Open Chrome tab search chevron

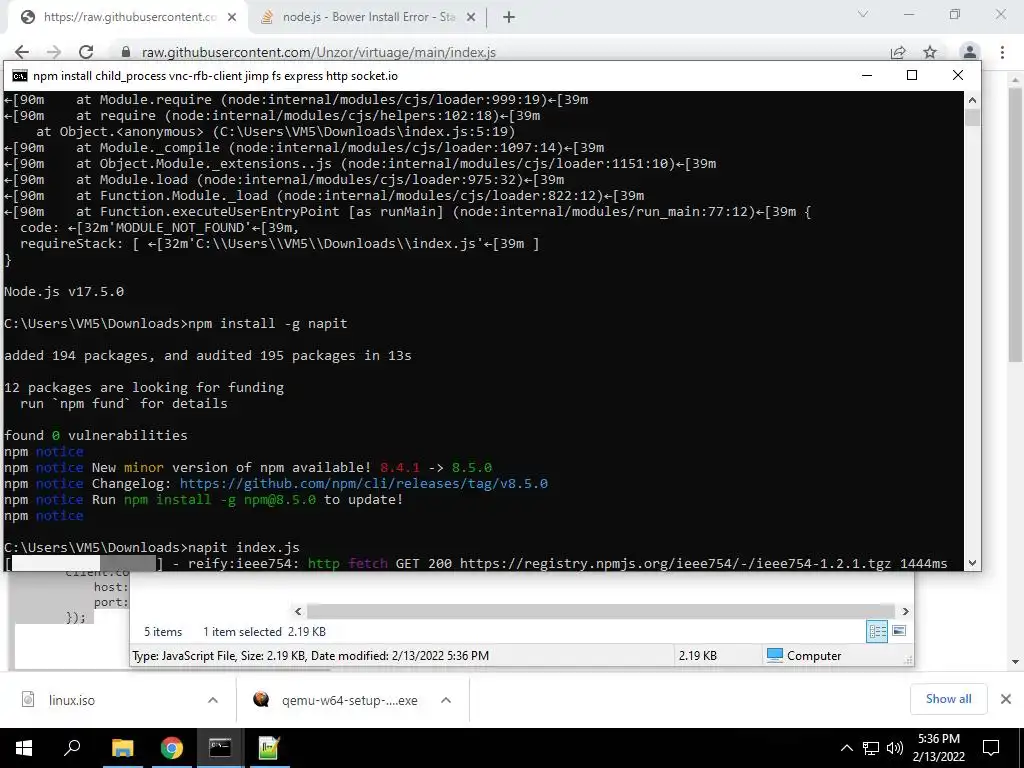(863, 14)
